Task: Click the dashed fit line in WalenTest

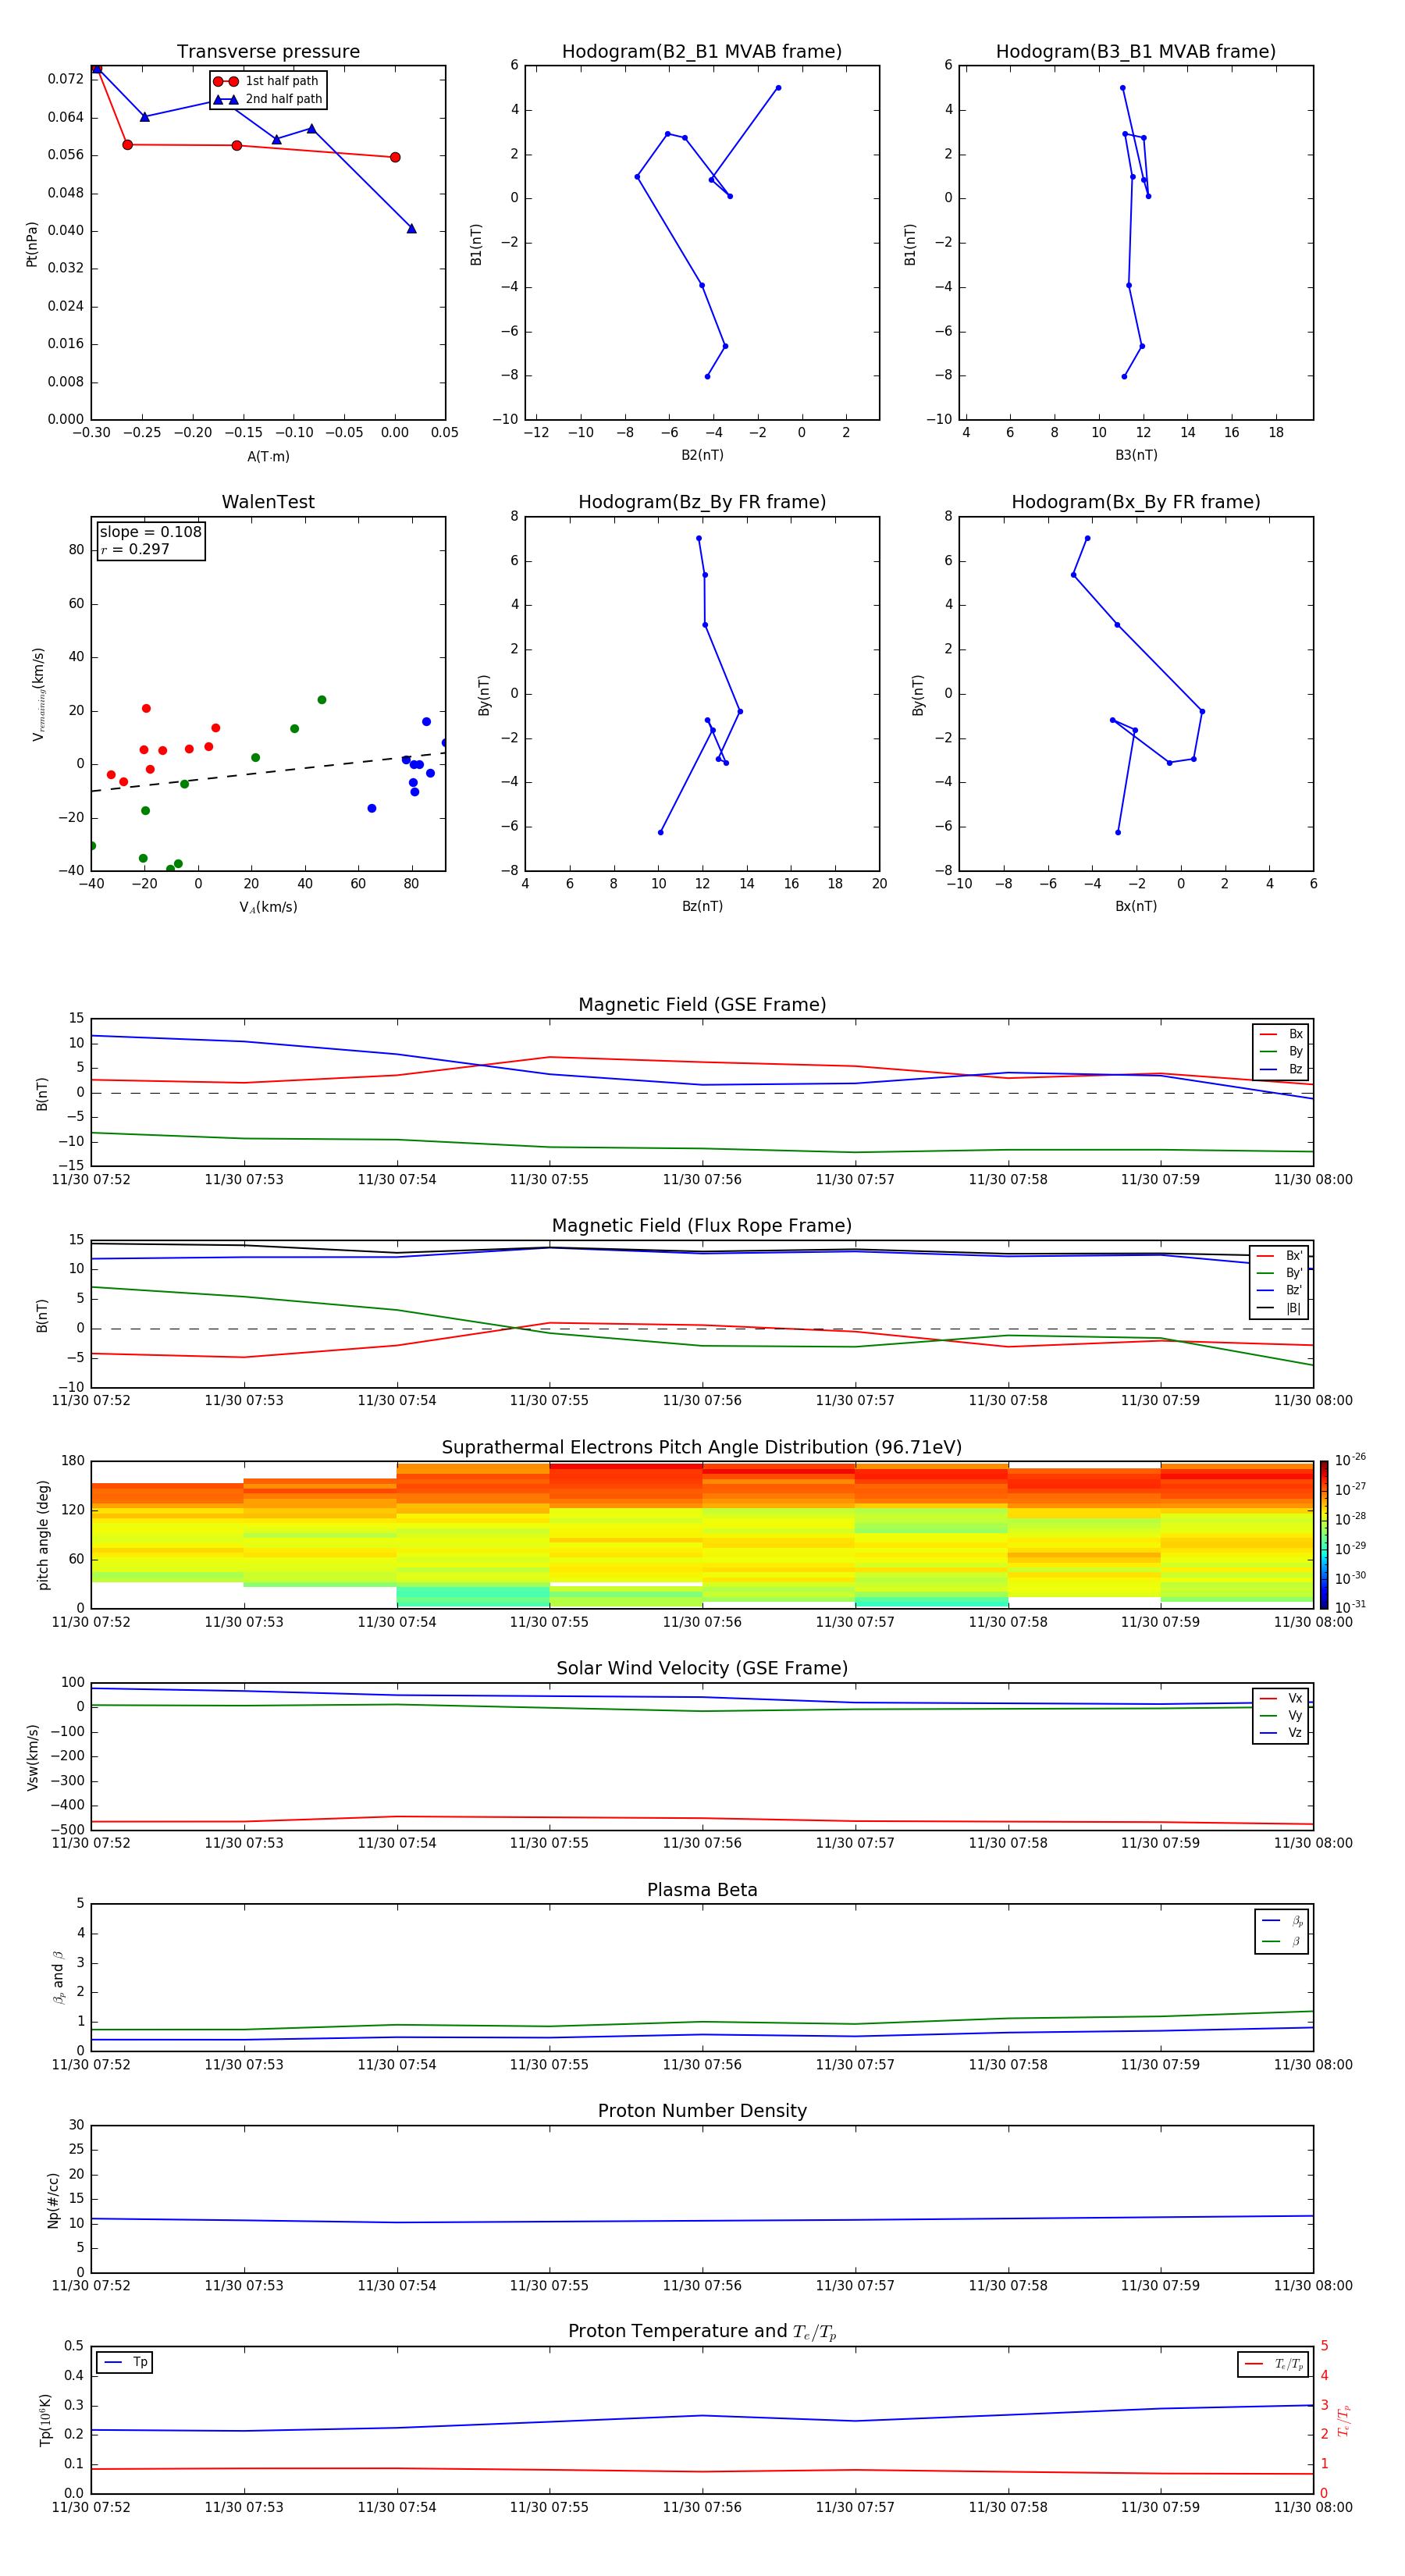Action: (x=268, y=772)
